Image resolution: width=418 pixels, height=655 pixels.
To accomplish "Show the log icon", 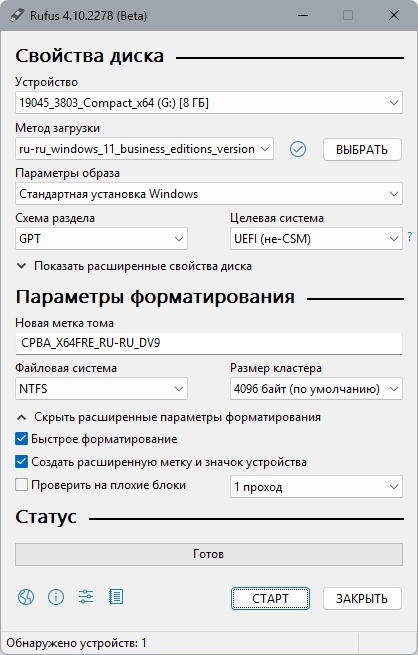I will pos(116,597).
